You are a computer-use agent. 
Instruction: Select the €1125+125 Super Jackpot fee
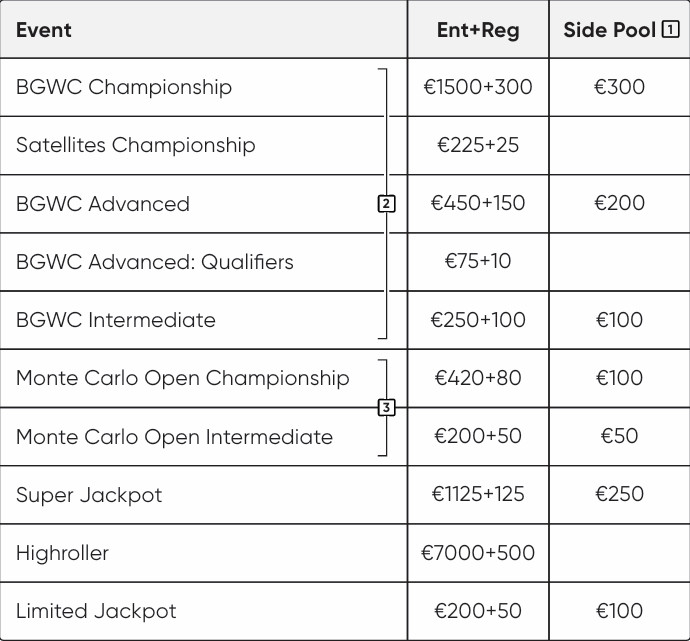478,494
